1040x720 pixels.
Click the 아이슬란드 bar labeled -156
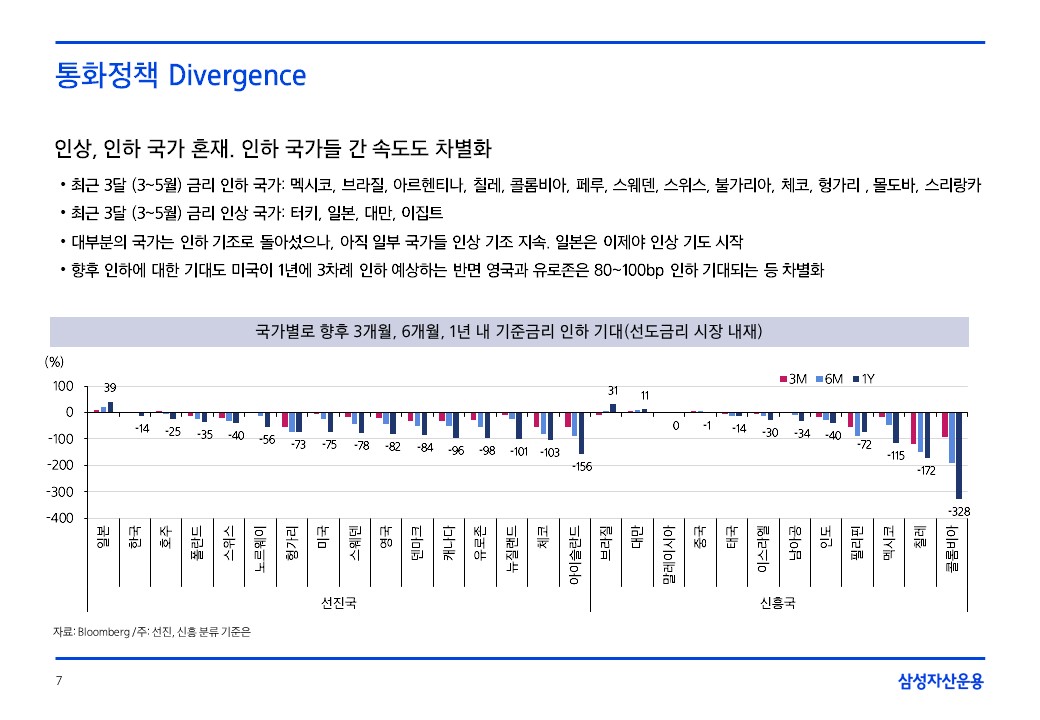pos(581,433)
